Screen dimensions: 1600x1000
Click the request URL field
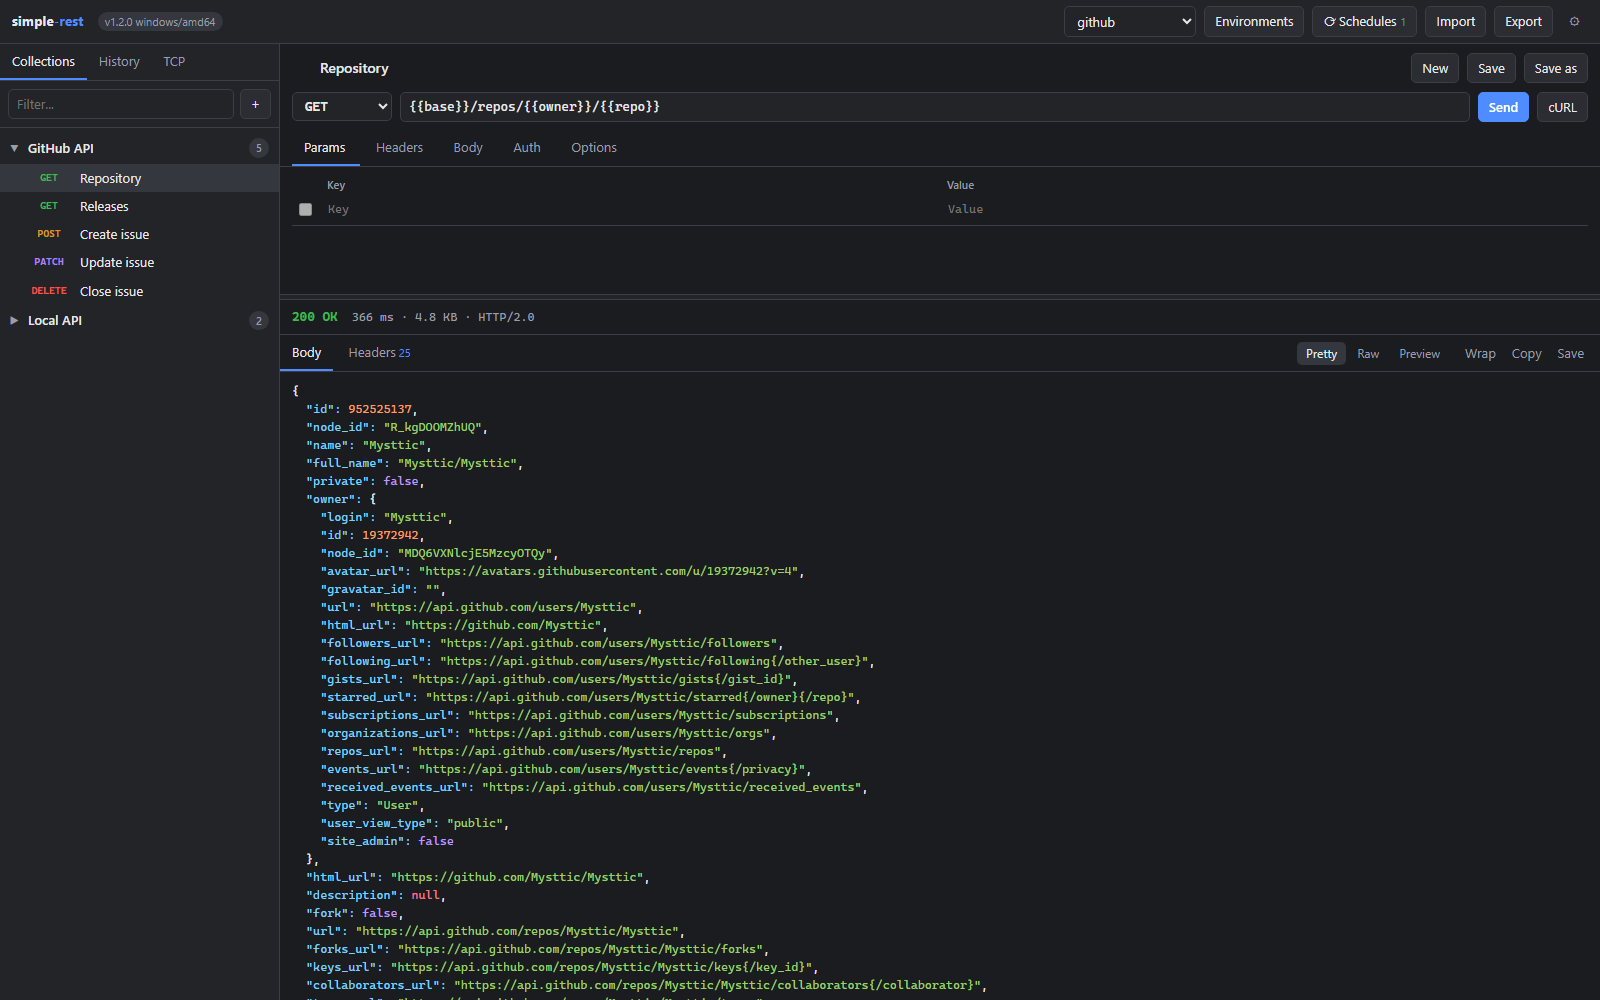point(935,107)
